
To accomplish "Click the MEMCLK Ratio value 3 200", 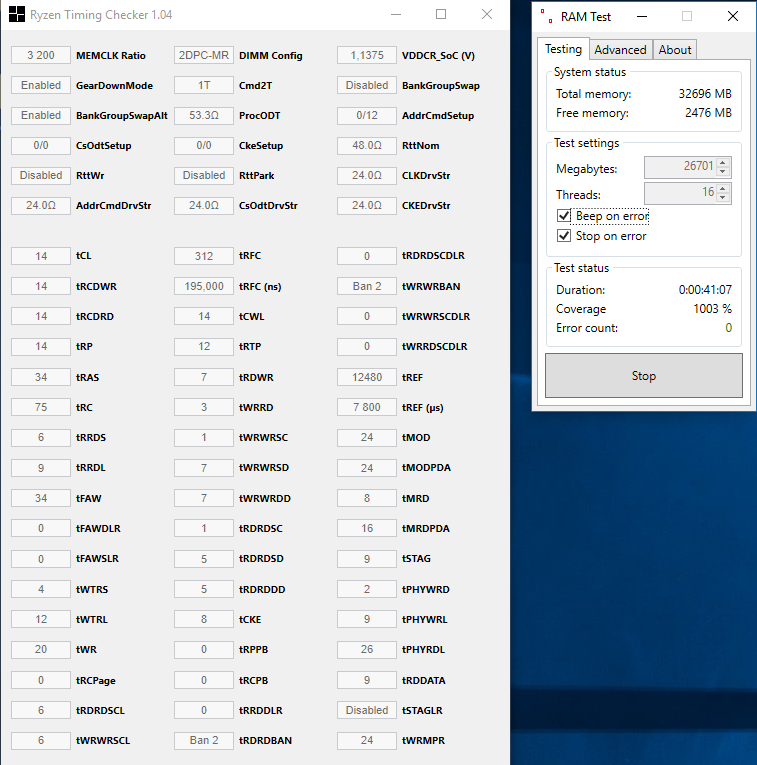I will pos(41,55).
